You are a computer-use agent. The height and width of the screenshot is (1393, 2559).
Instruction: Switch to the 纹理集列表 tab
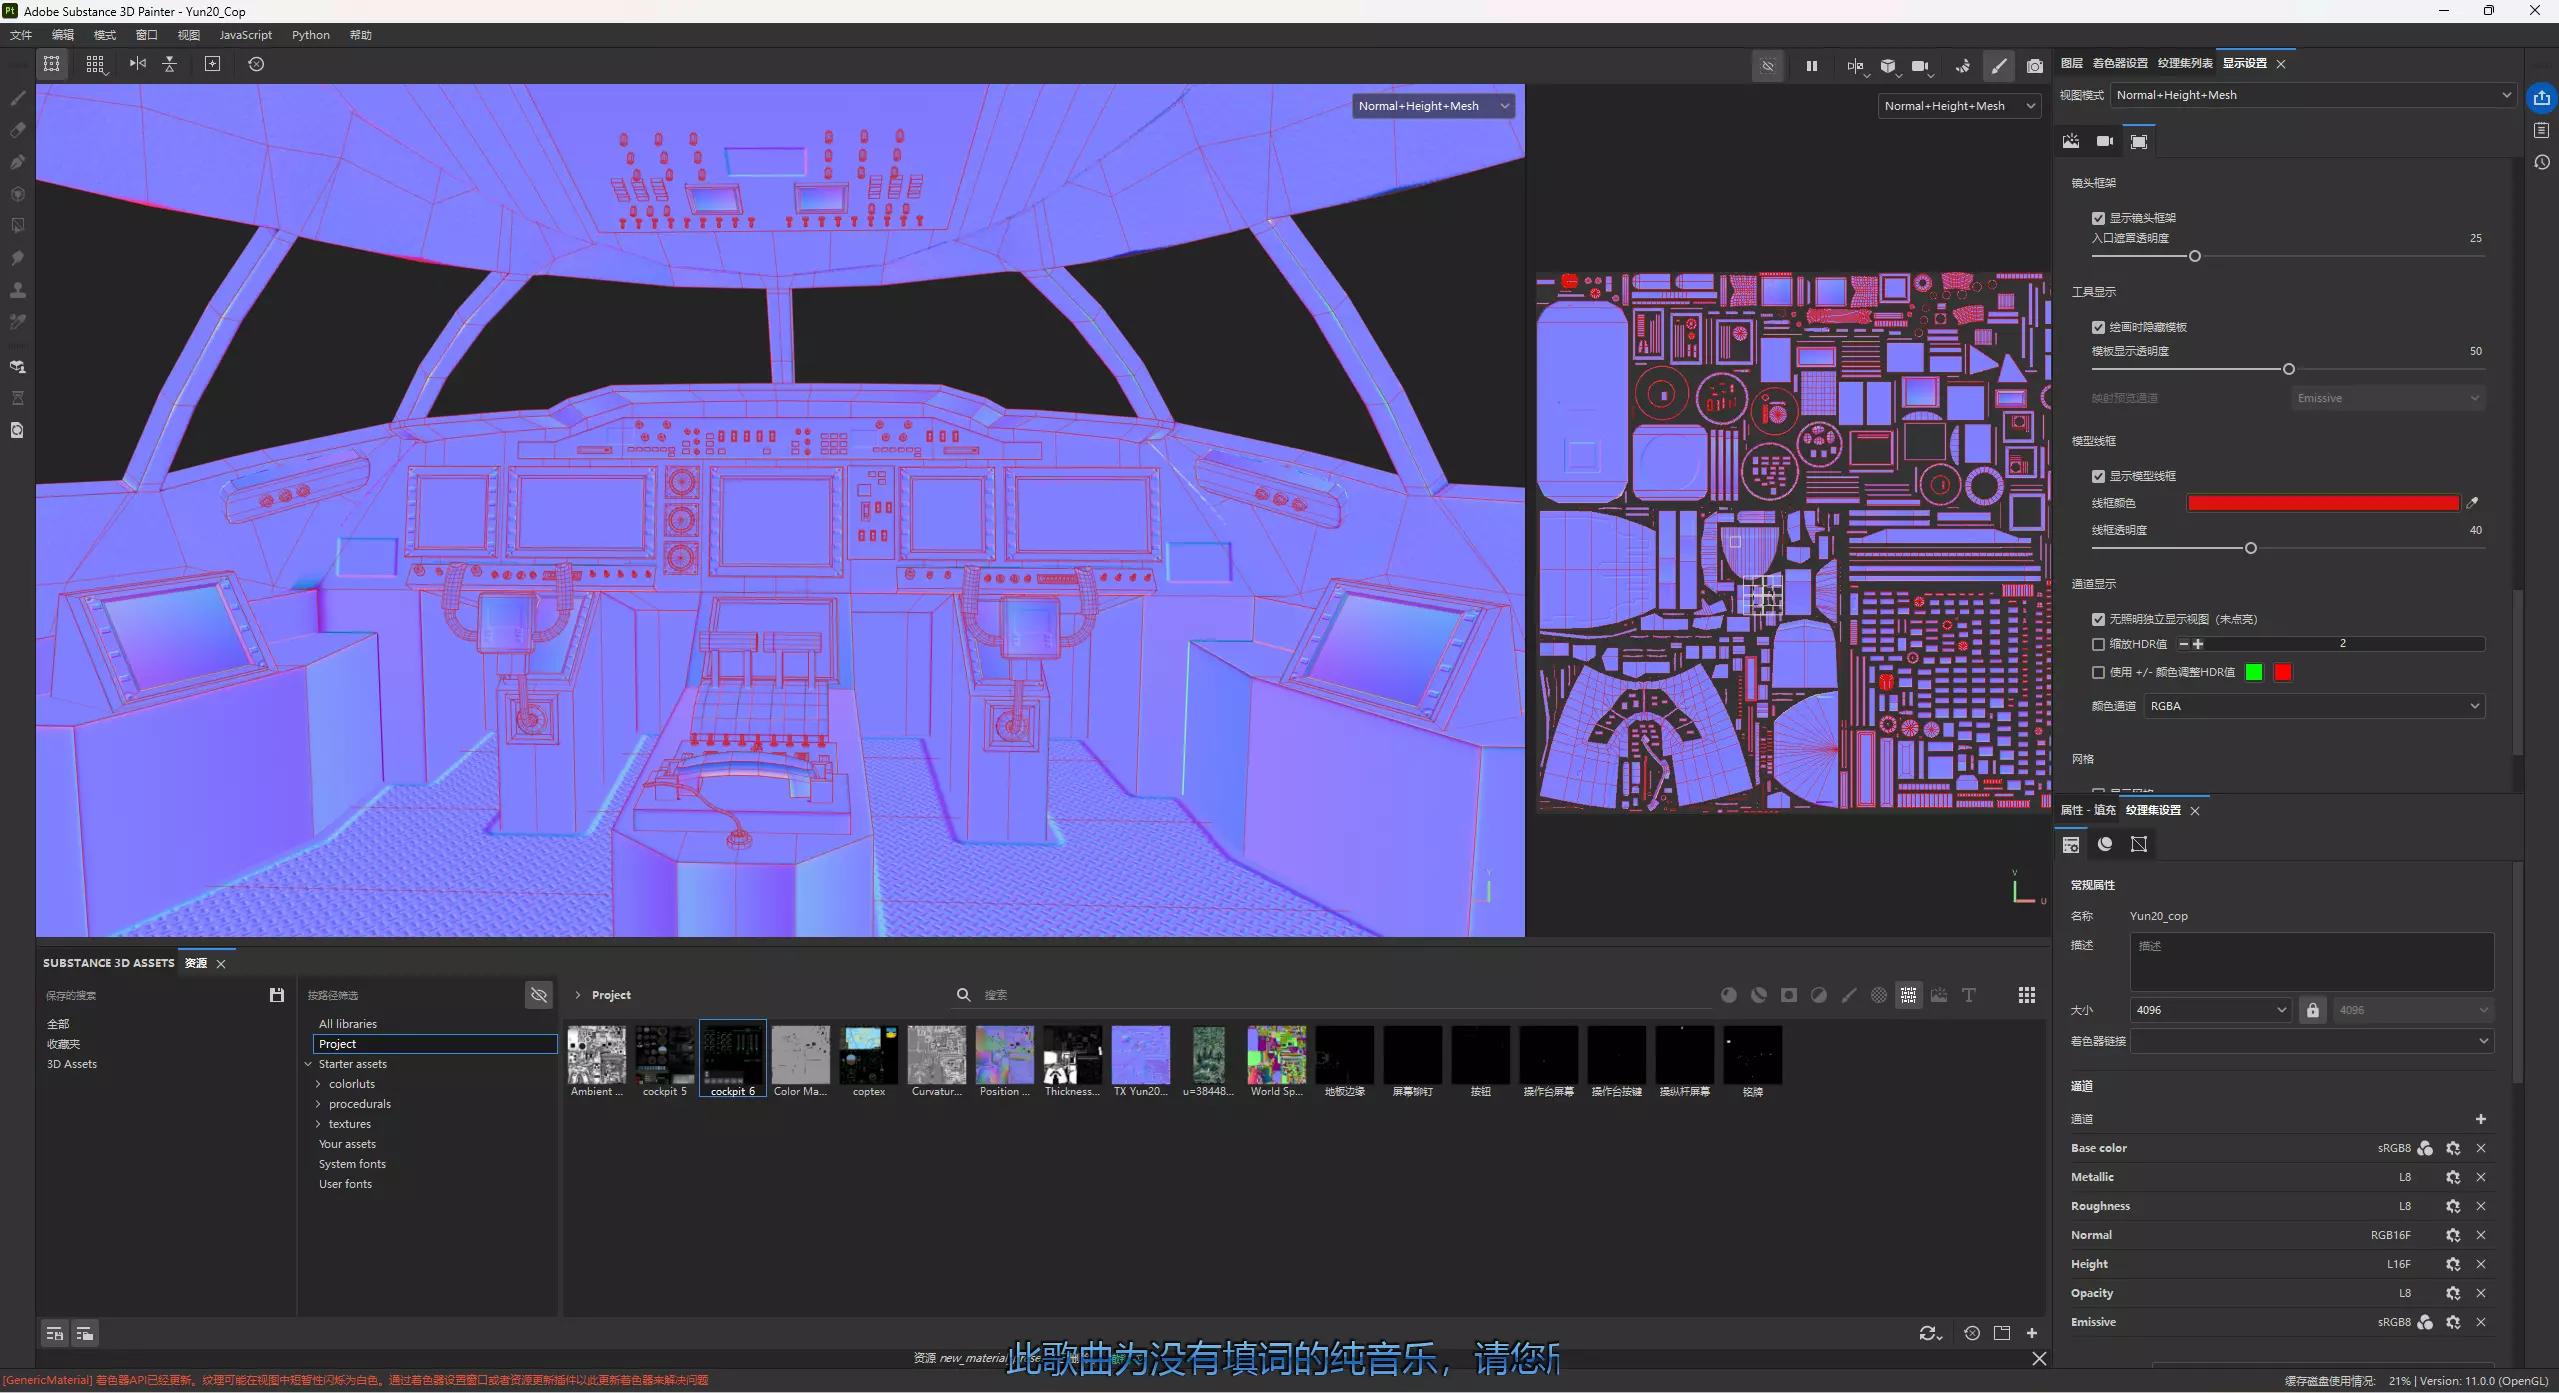[x=2184, y=63]
